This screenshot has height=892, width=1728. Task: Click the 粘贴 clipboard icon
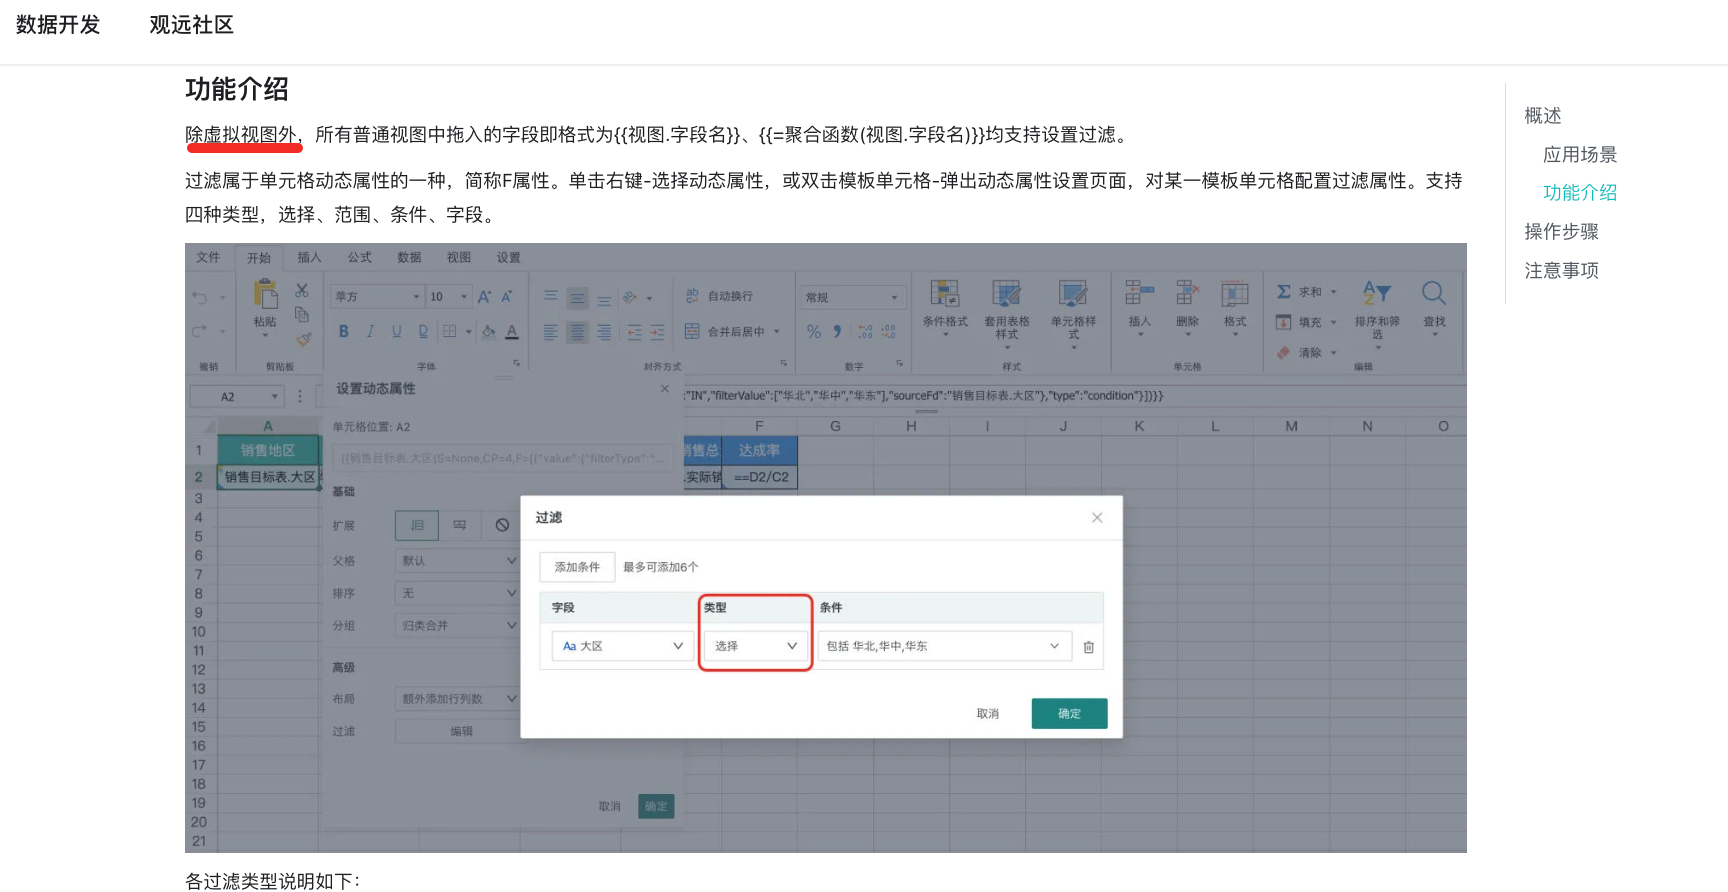(x=265, y=295)
